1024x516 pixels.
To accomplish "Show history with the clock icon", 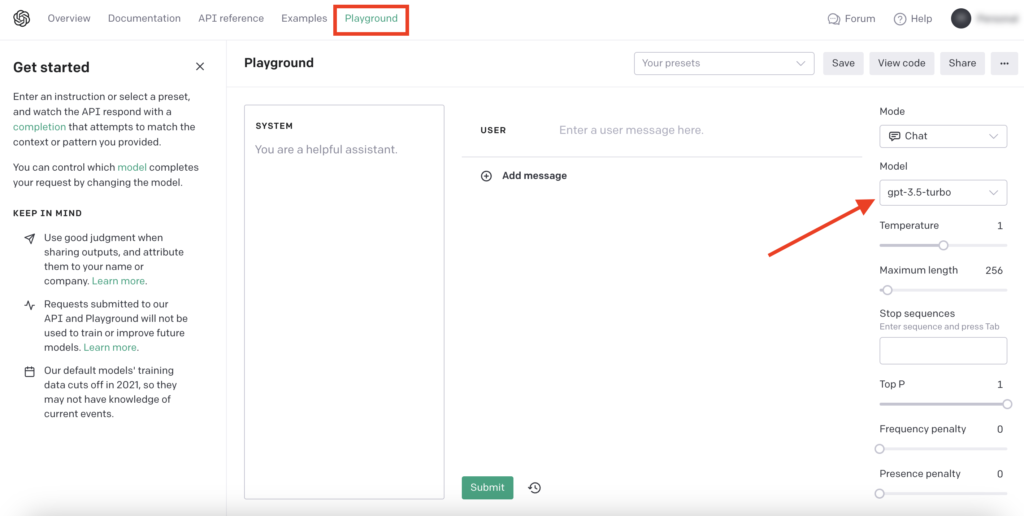I will click(535, 488).
